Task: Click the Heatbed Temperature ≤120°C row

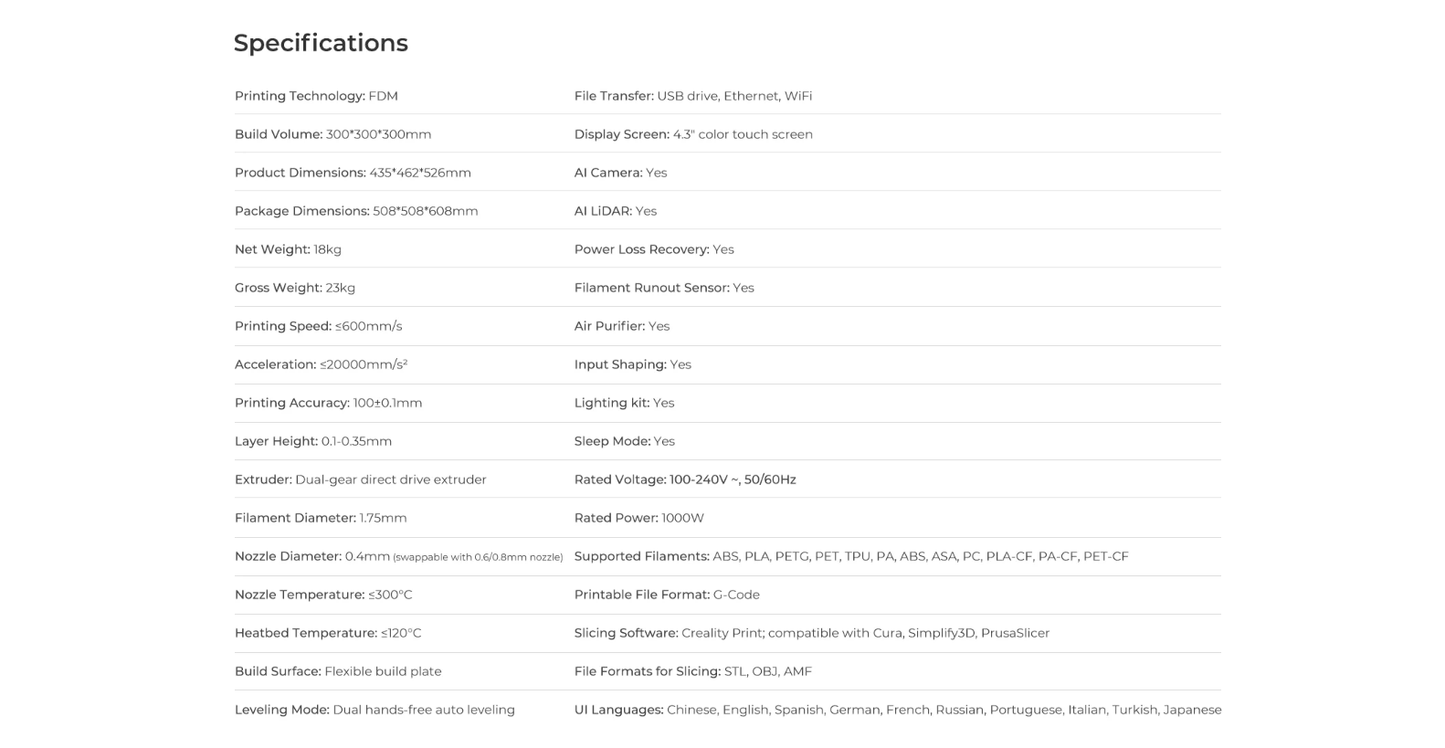Action: [328, 633]
